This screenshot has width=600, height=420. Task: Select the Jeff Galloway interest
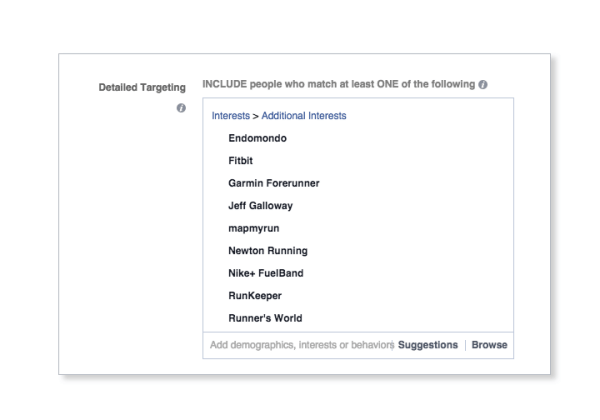(x=260, y=206)
